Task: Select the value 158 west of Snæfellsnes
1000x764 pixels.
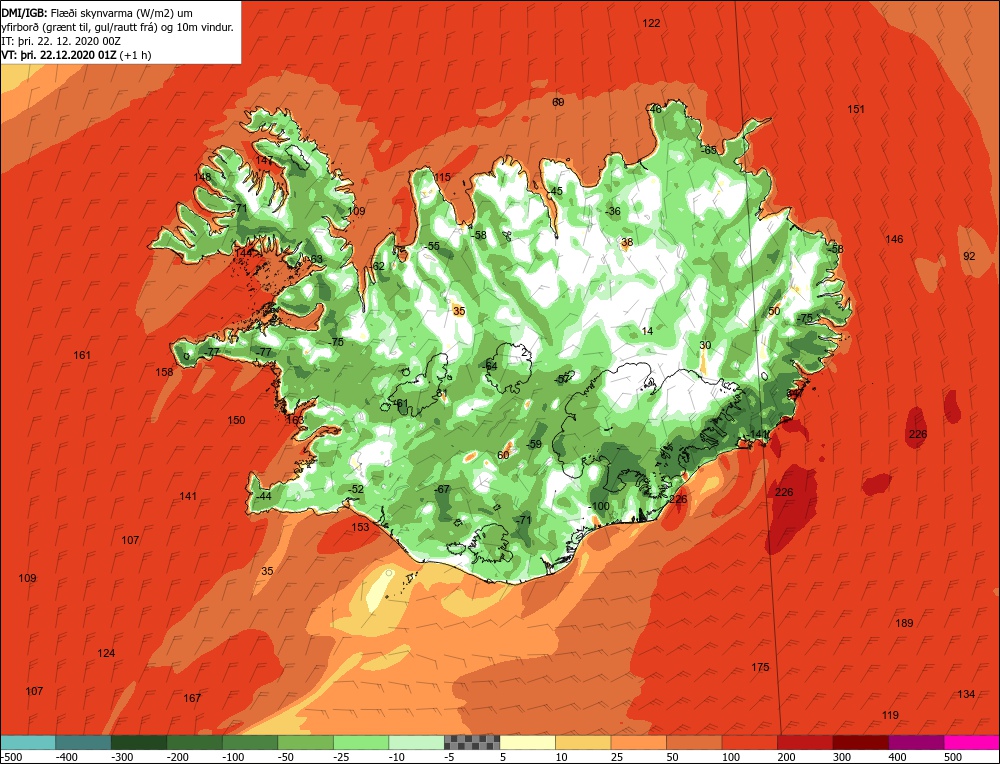Action: (x=164, y=372)
